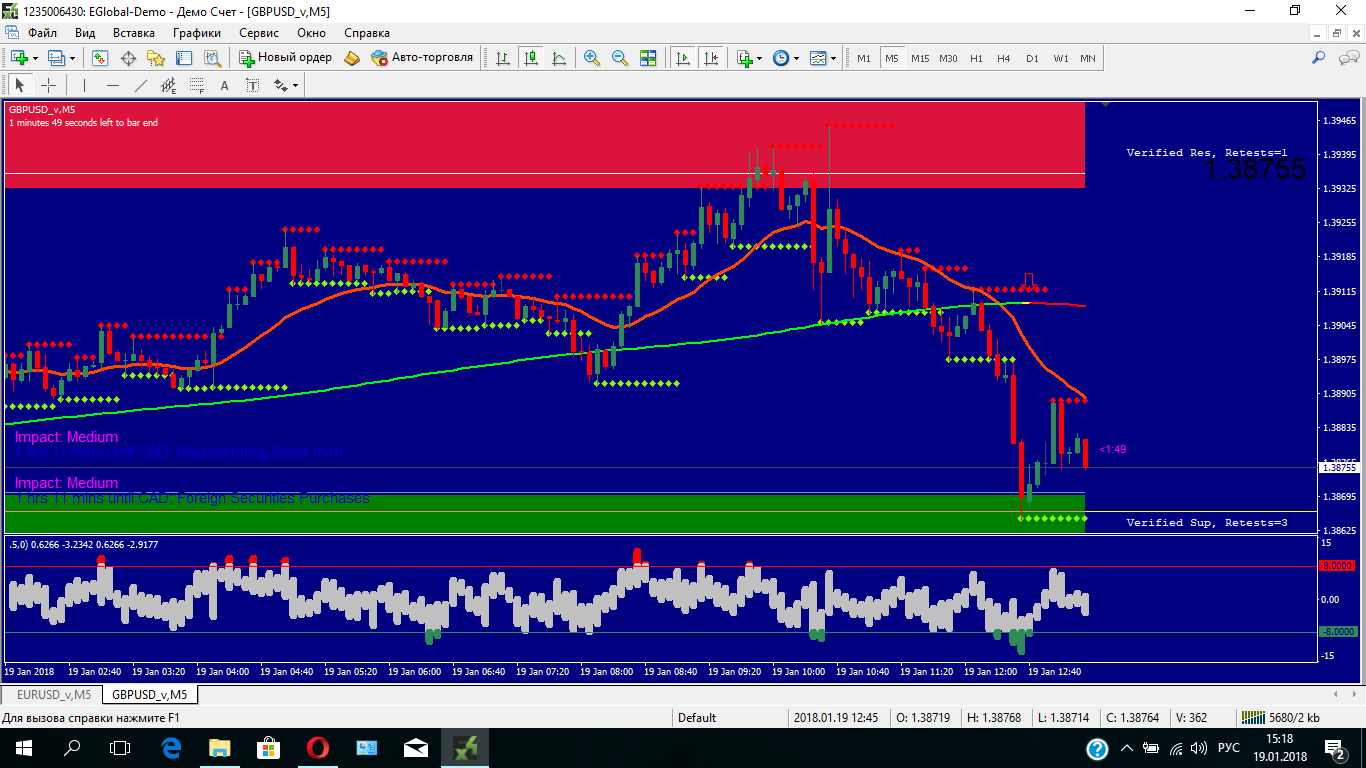
Task: Open the periodicity clock dropdown arrow
Action: point(797,58)
